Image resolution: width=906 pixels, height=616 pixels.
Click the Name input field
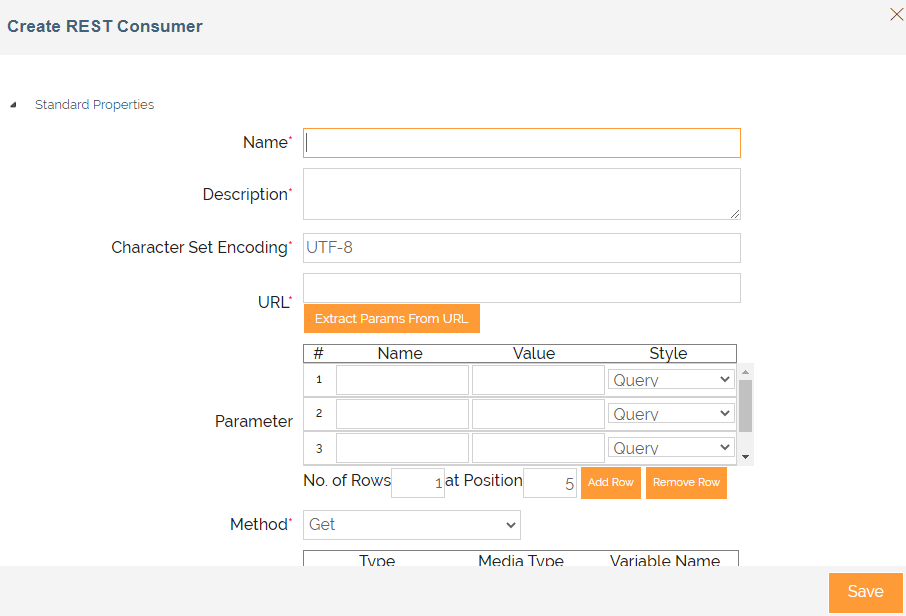click(x=522, y=143)
